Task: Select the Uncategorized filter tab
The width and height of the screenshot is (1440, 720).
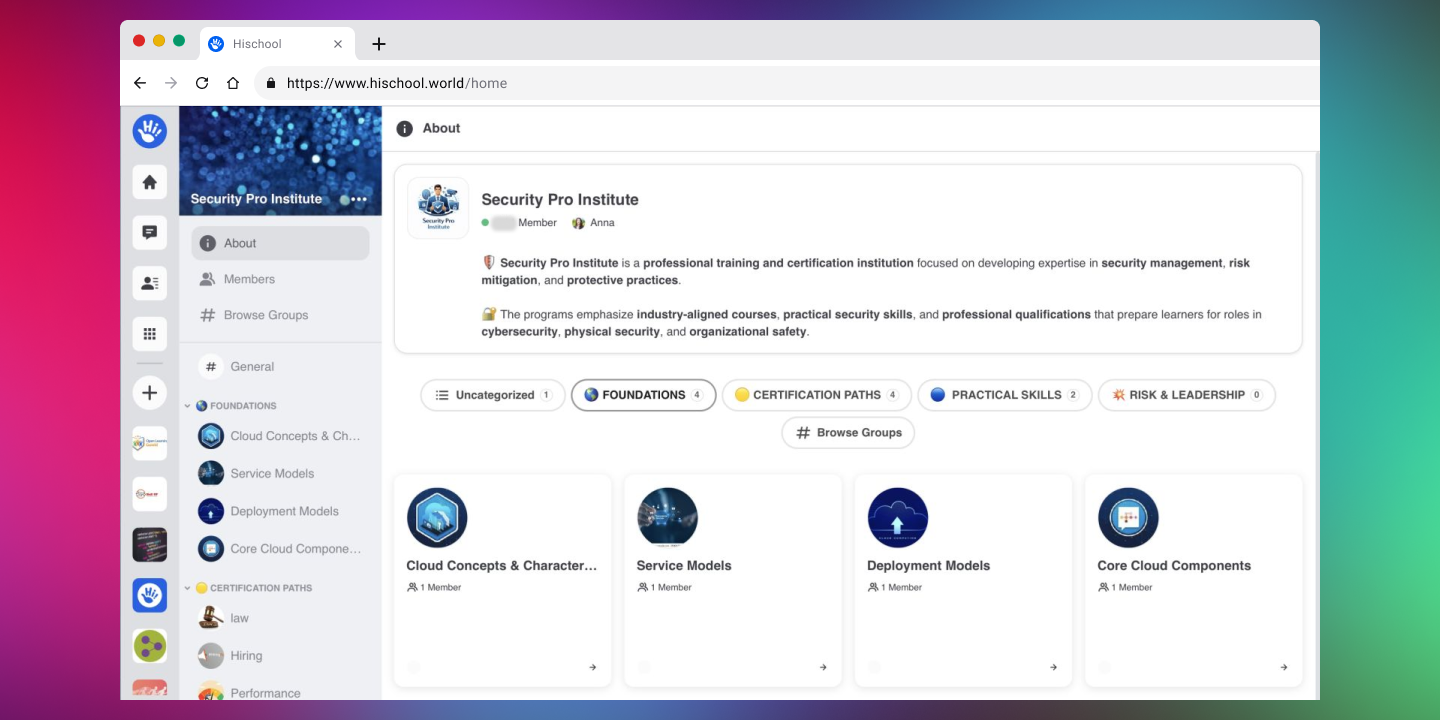Action: pos(493,395)
